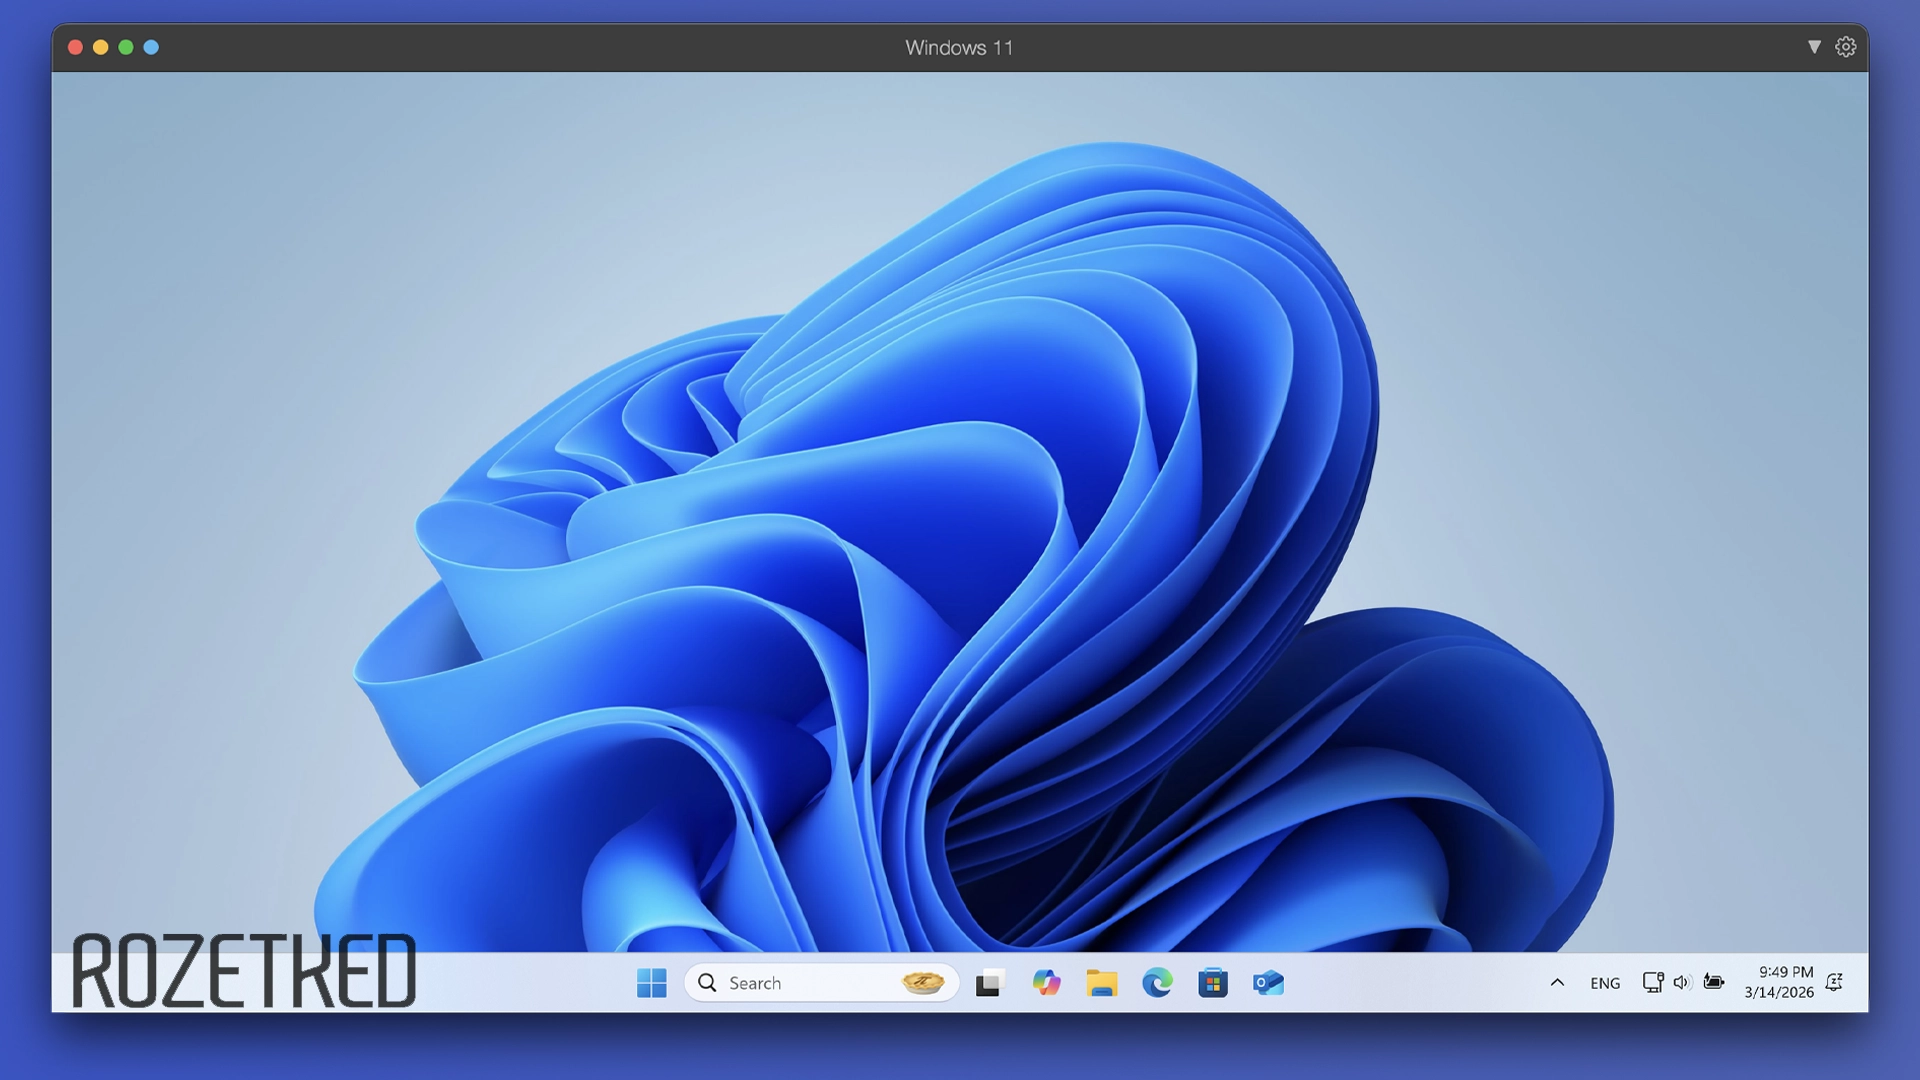Screen dimensions: 1920x1080
Task: Launch Outlook from the taskbar
Action: coord(1268,983)
